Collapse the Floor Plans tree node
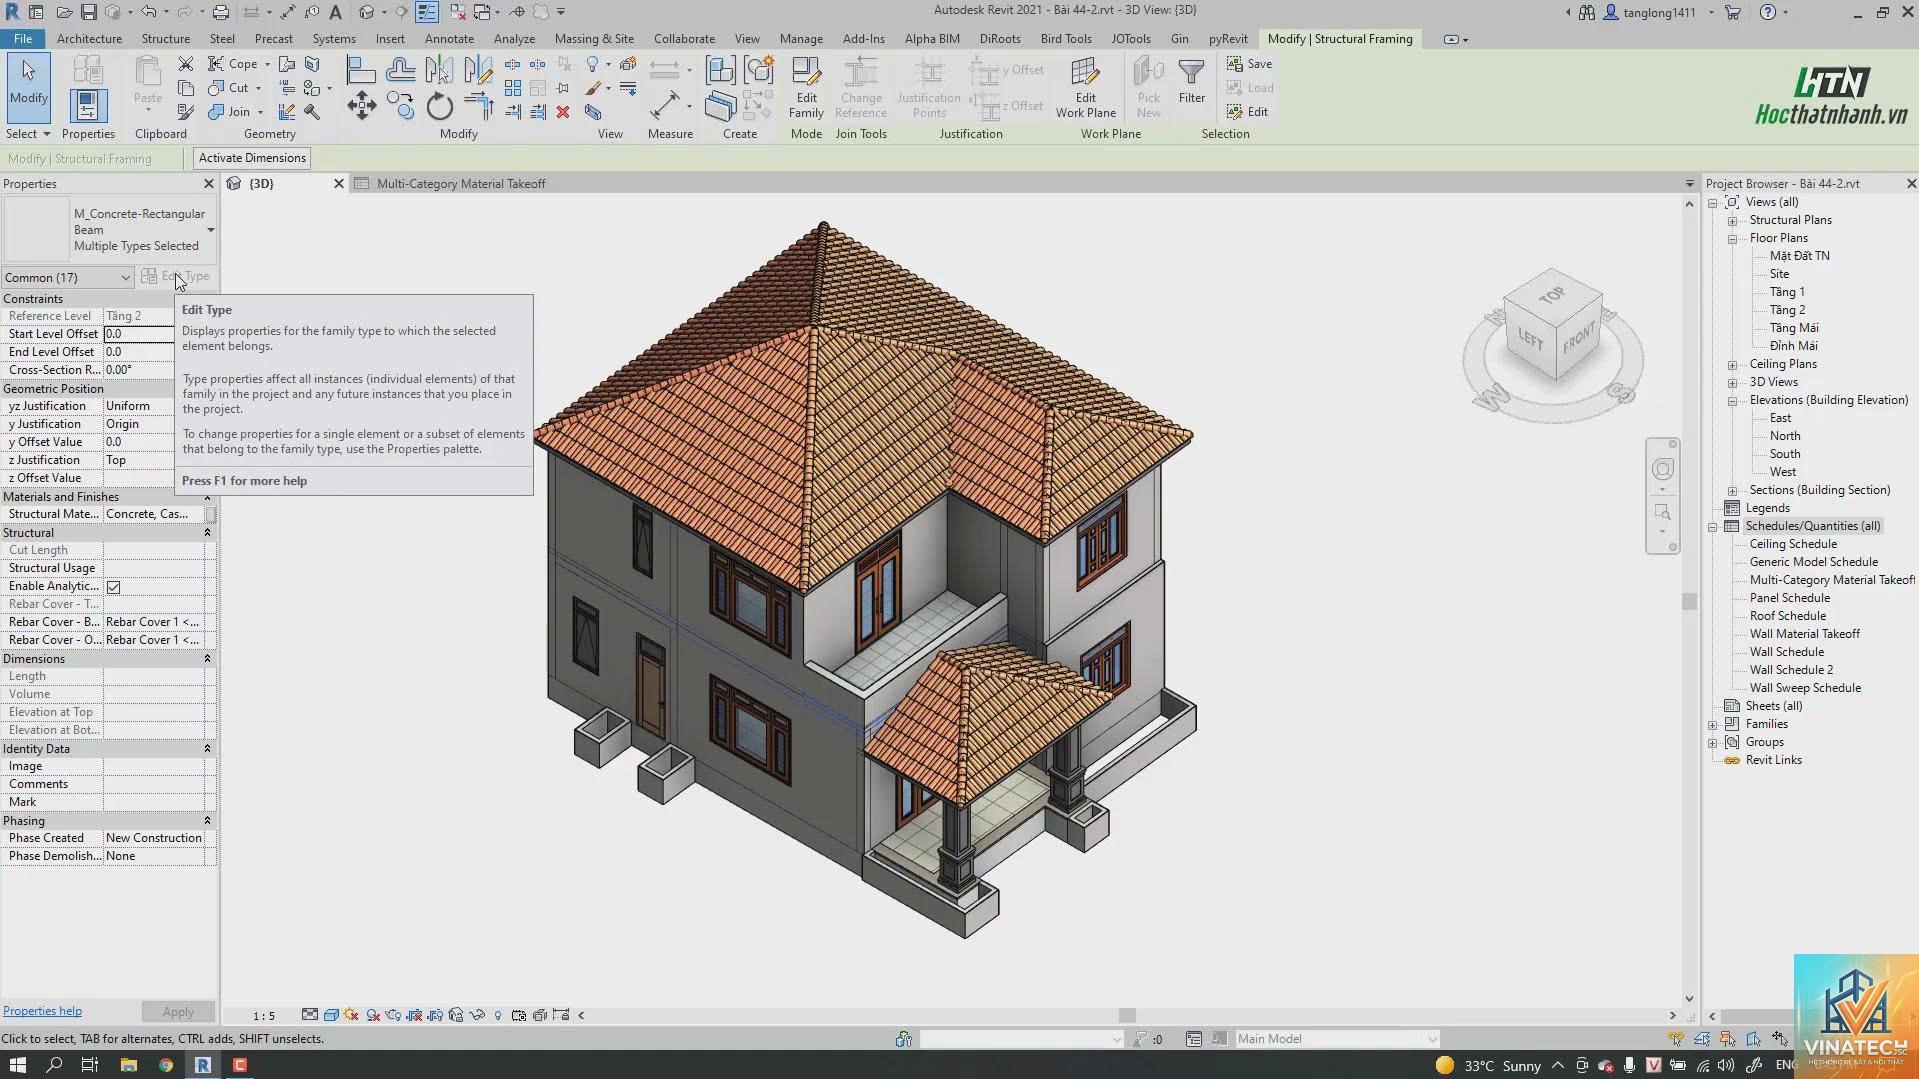Screen dimensions: 1919x1079 (x=1732, y=239)
